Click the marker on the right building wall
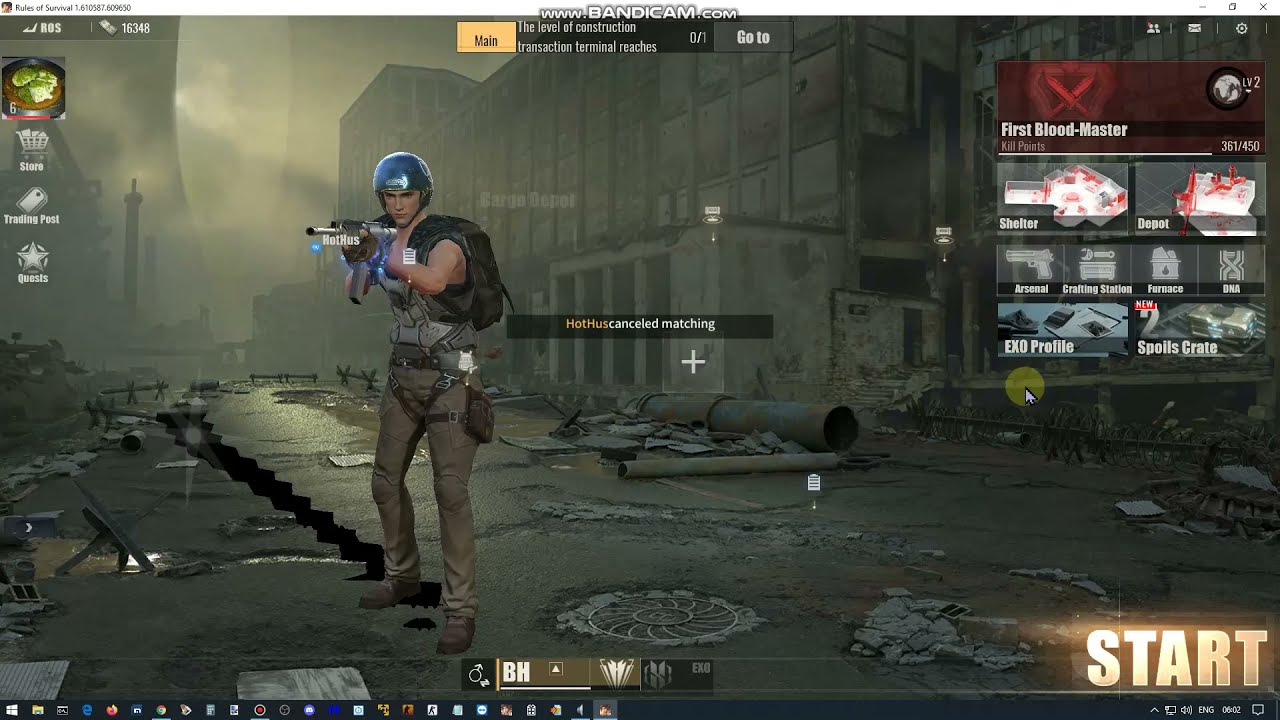 click(x=944, y=236)
